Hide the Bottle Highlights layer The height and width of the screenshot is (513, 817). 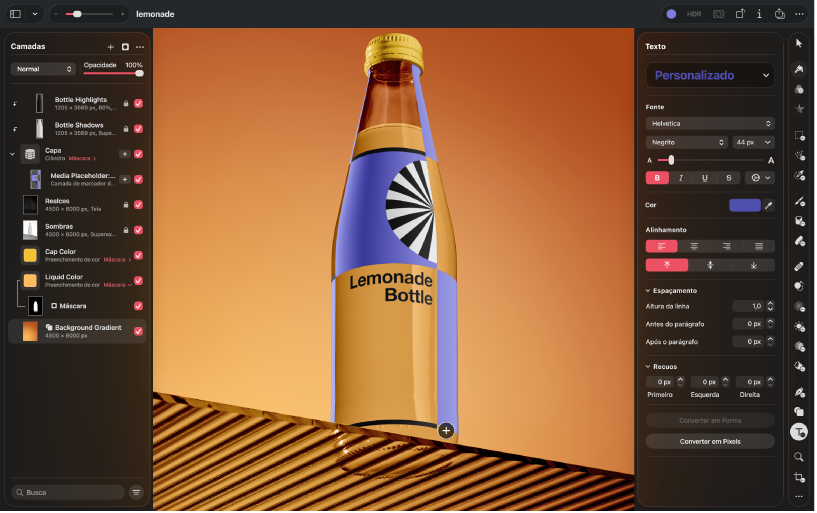tap(139, 104)
